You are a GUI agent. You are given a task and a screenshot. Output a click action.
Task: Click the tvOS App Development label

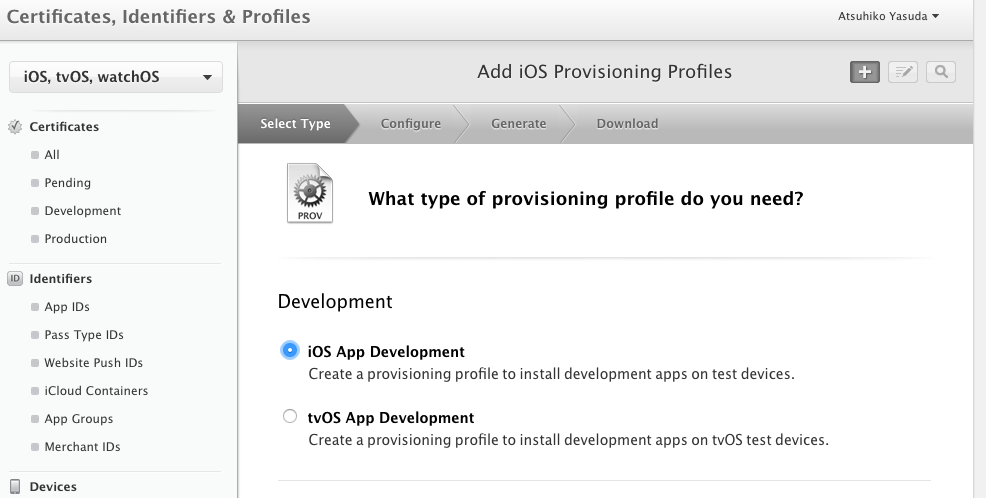(x=391, y=418)
